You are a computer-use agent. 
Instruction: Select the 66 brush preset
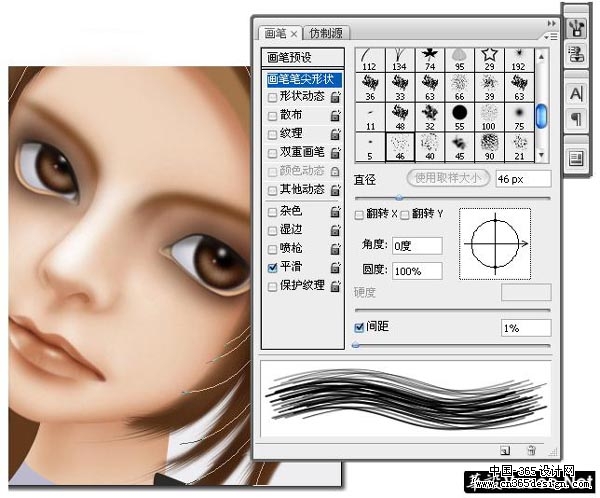coord(459,87)
